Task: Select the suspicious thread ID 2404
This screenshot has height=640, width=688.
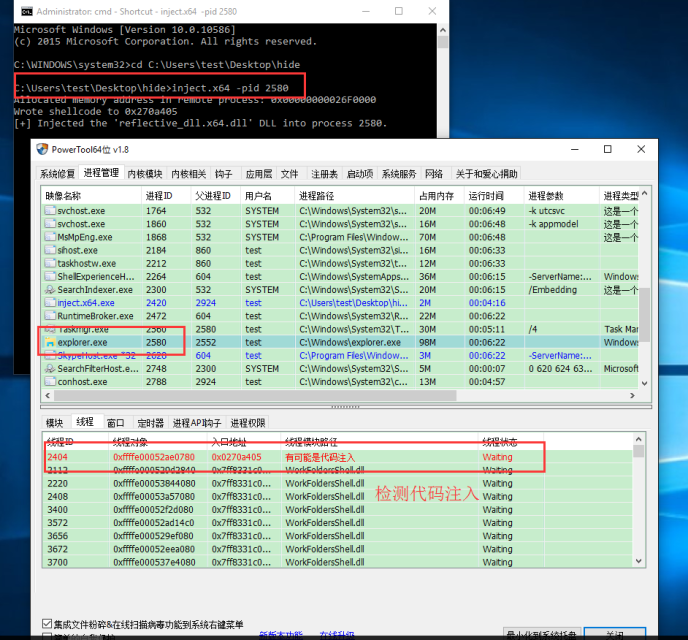Action: 57,457
